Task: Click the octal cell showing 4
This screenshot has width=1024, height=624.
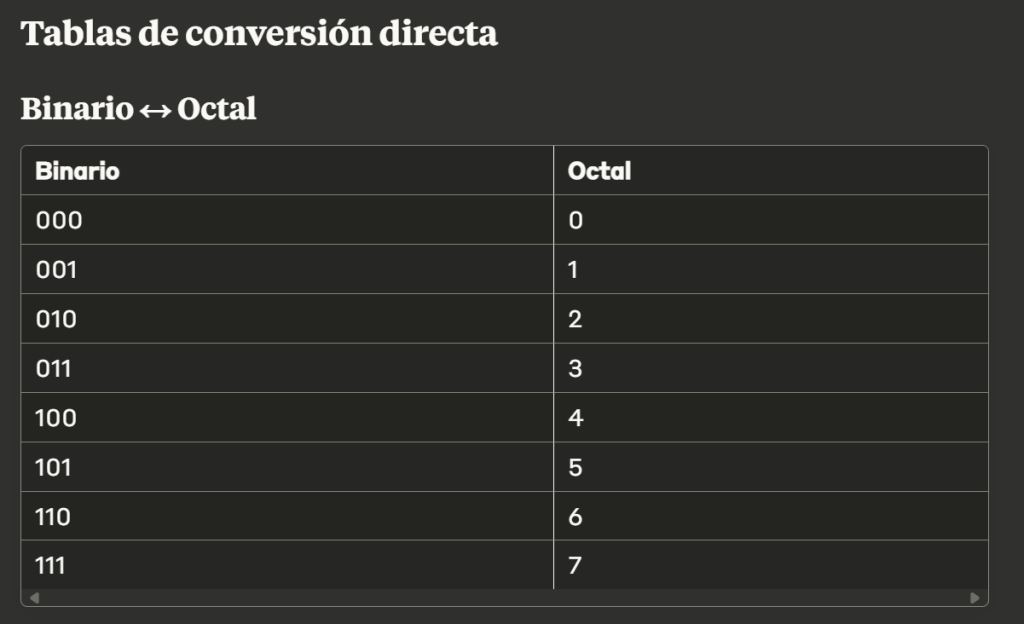Action: click(575, 418)
